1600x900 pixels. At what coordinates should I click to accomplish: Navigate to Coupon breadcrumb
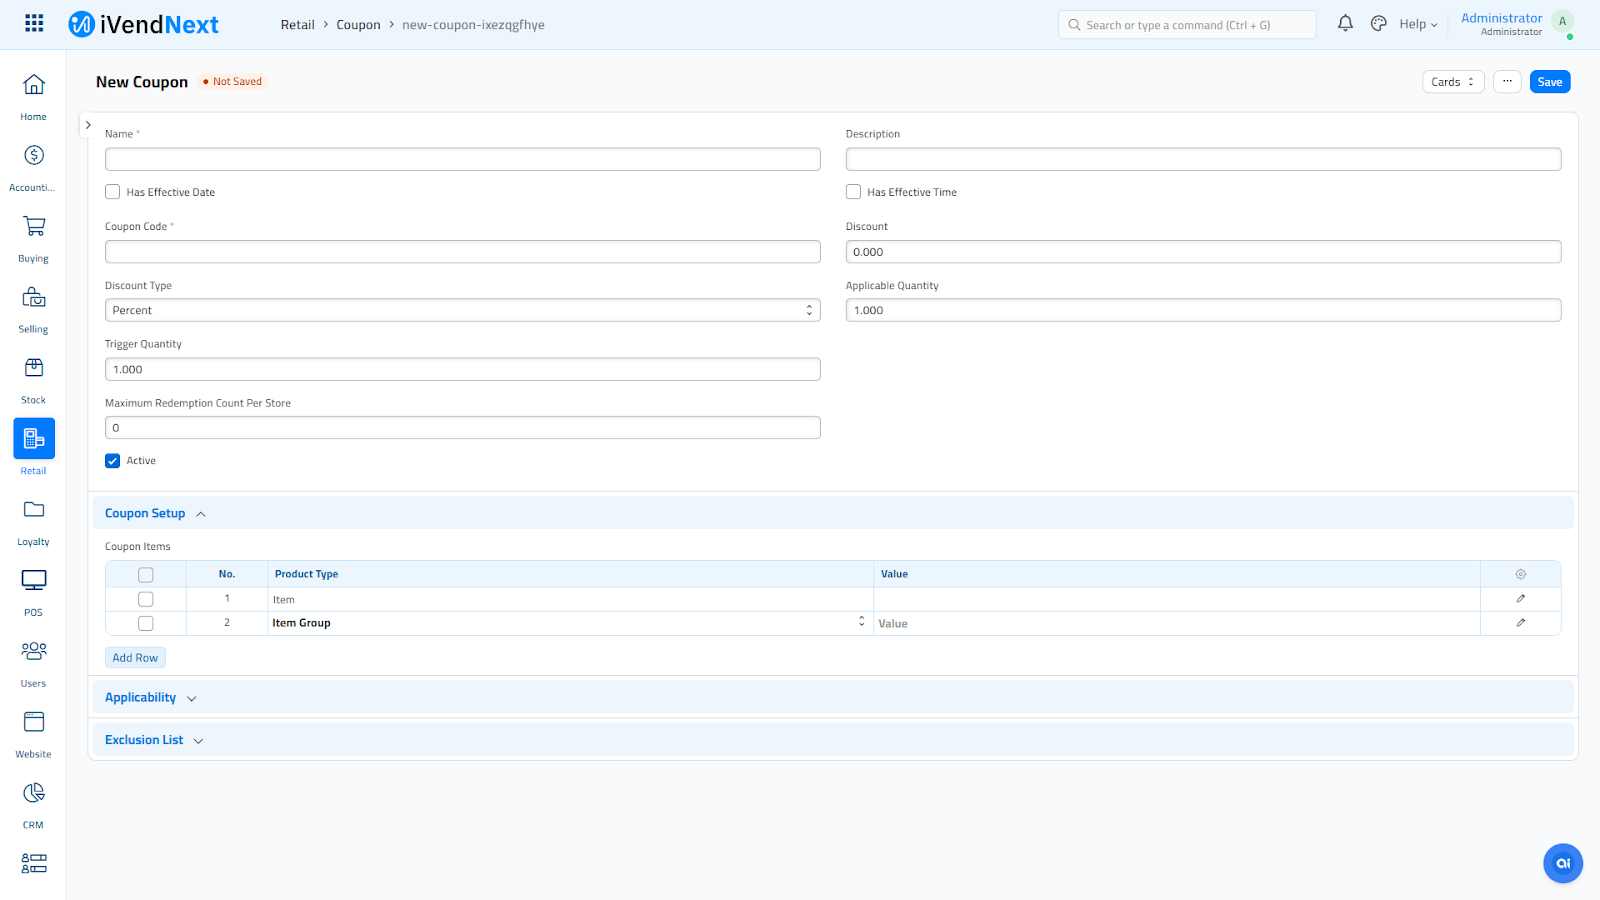click(358, 25)
